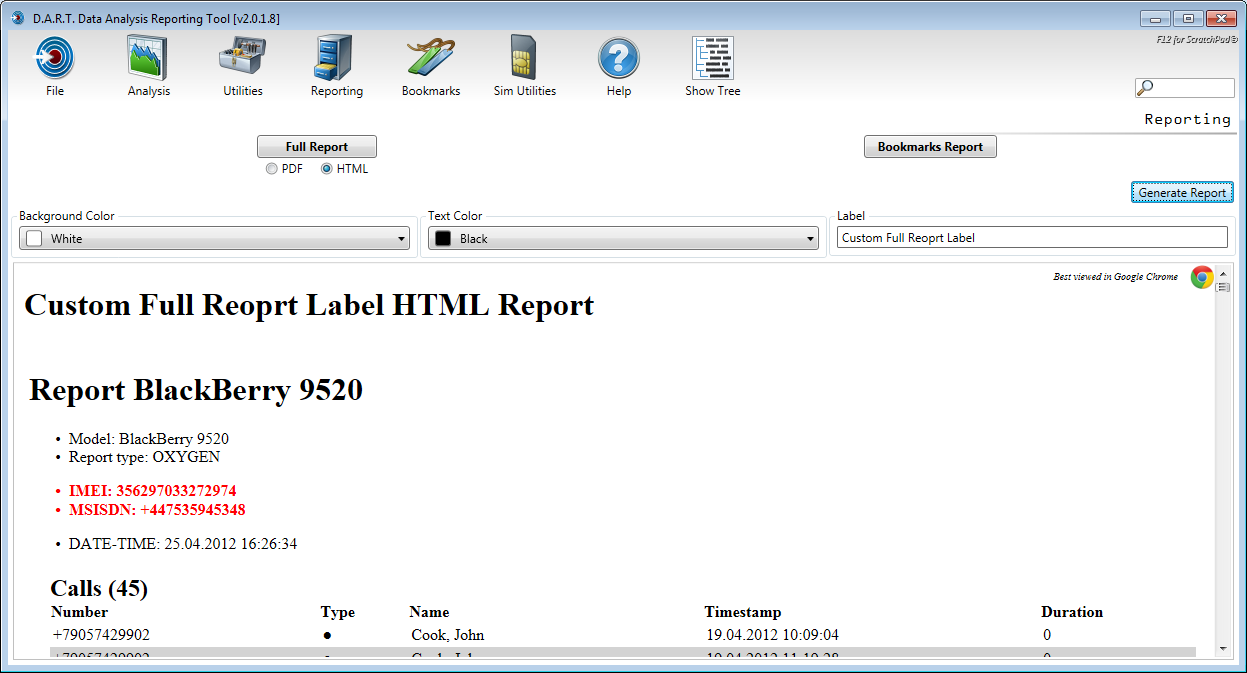Screen dimensions: 1247x673
Task: Minimize the D.A.R.T. window
Action: (1156, 18)
